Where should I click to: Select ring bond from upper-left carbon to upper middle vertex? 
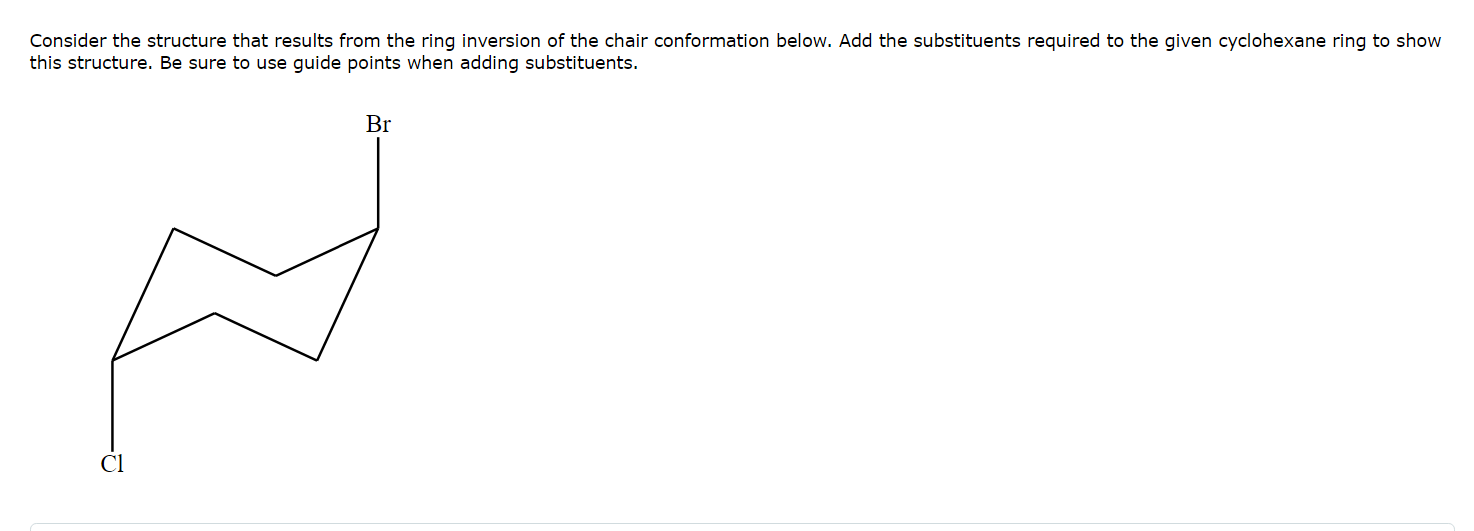click(x=225, y=252)
